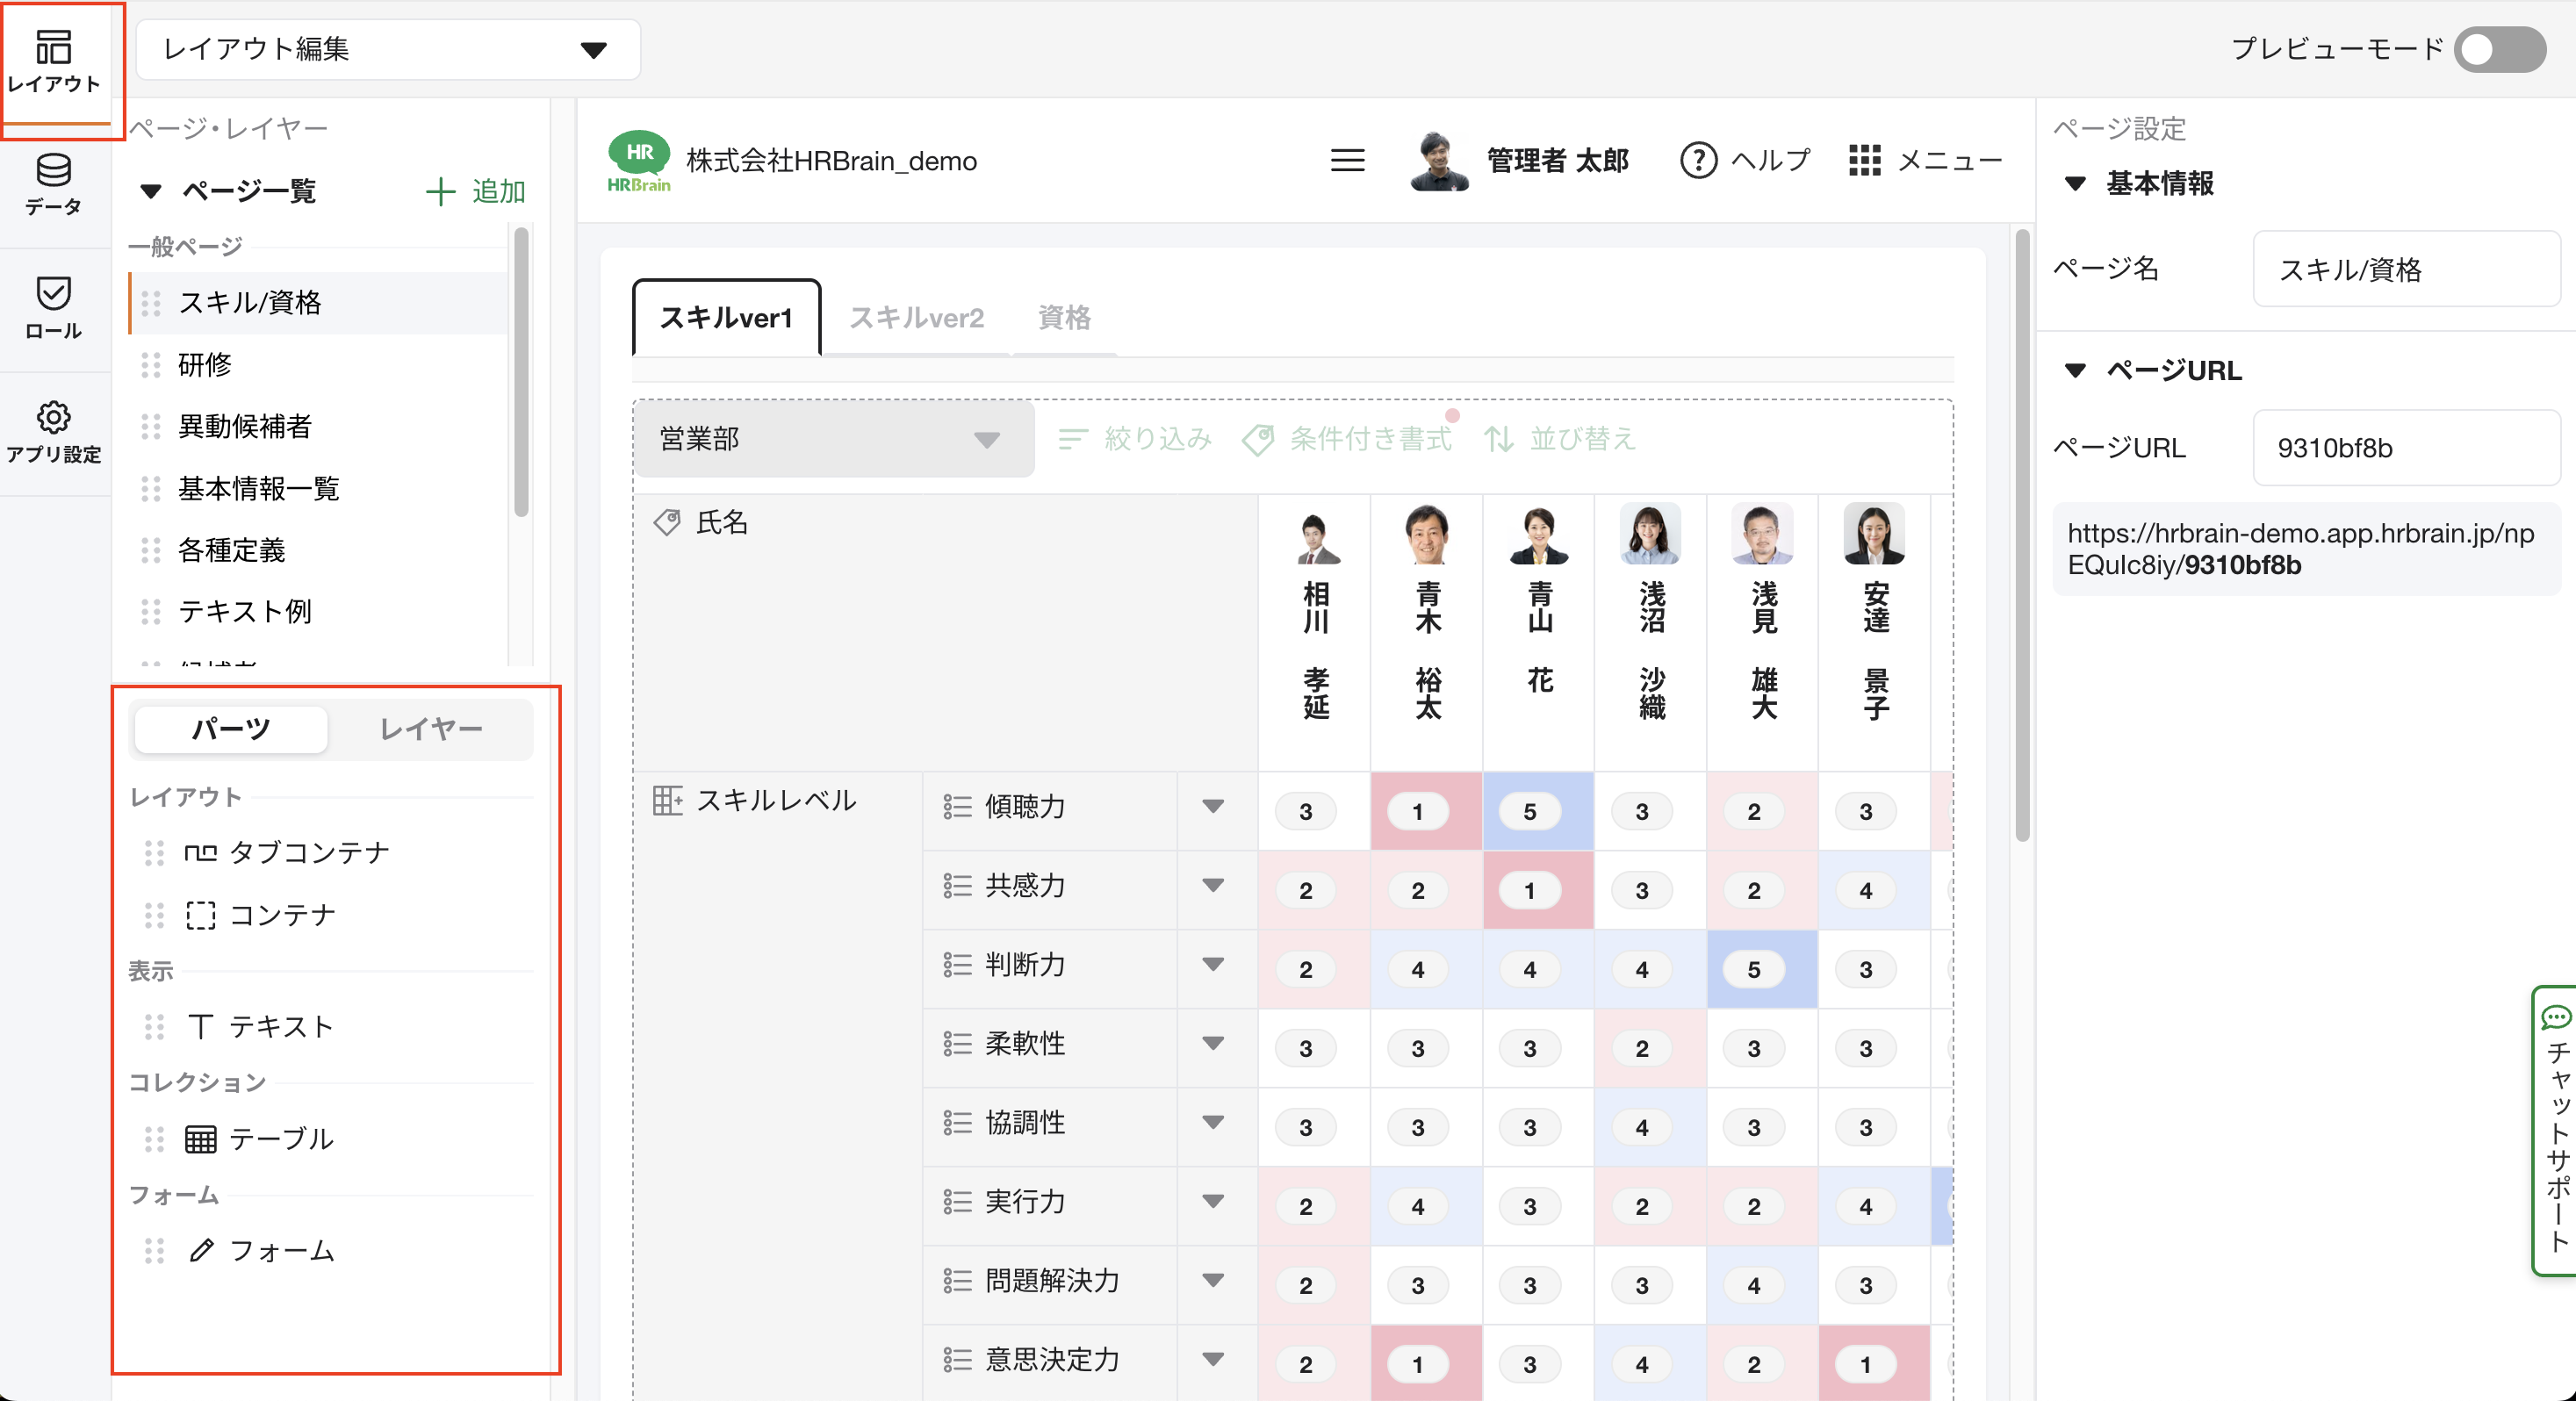Click the hamburger menu icon in header

tap(1347, 160)
